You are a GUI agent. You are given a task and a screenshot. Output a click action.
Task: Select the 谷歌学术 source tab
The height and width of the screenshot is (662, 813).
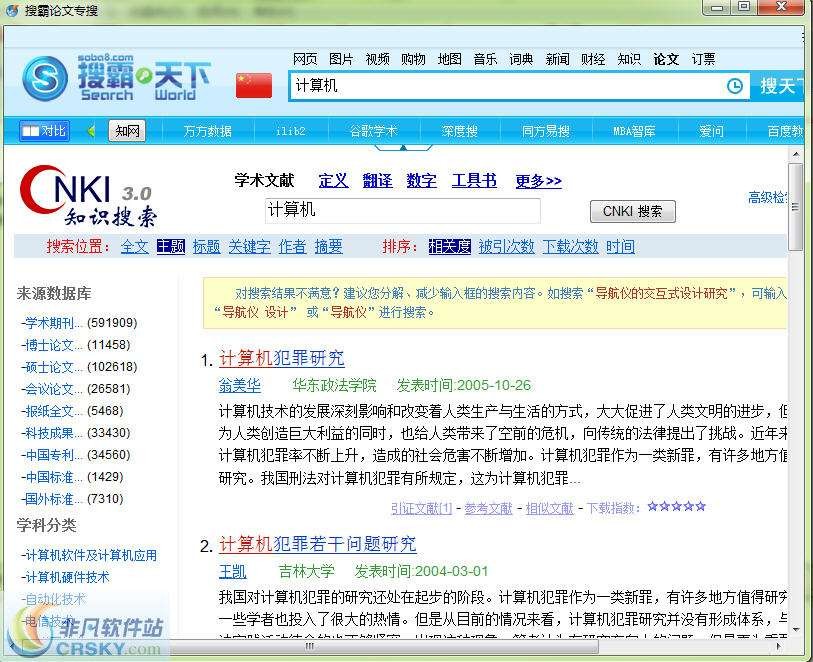[x=373, y=131]
